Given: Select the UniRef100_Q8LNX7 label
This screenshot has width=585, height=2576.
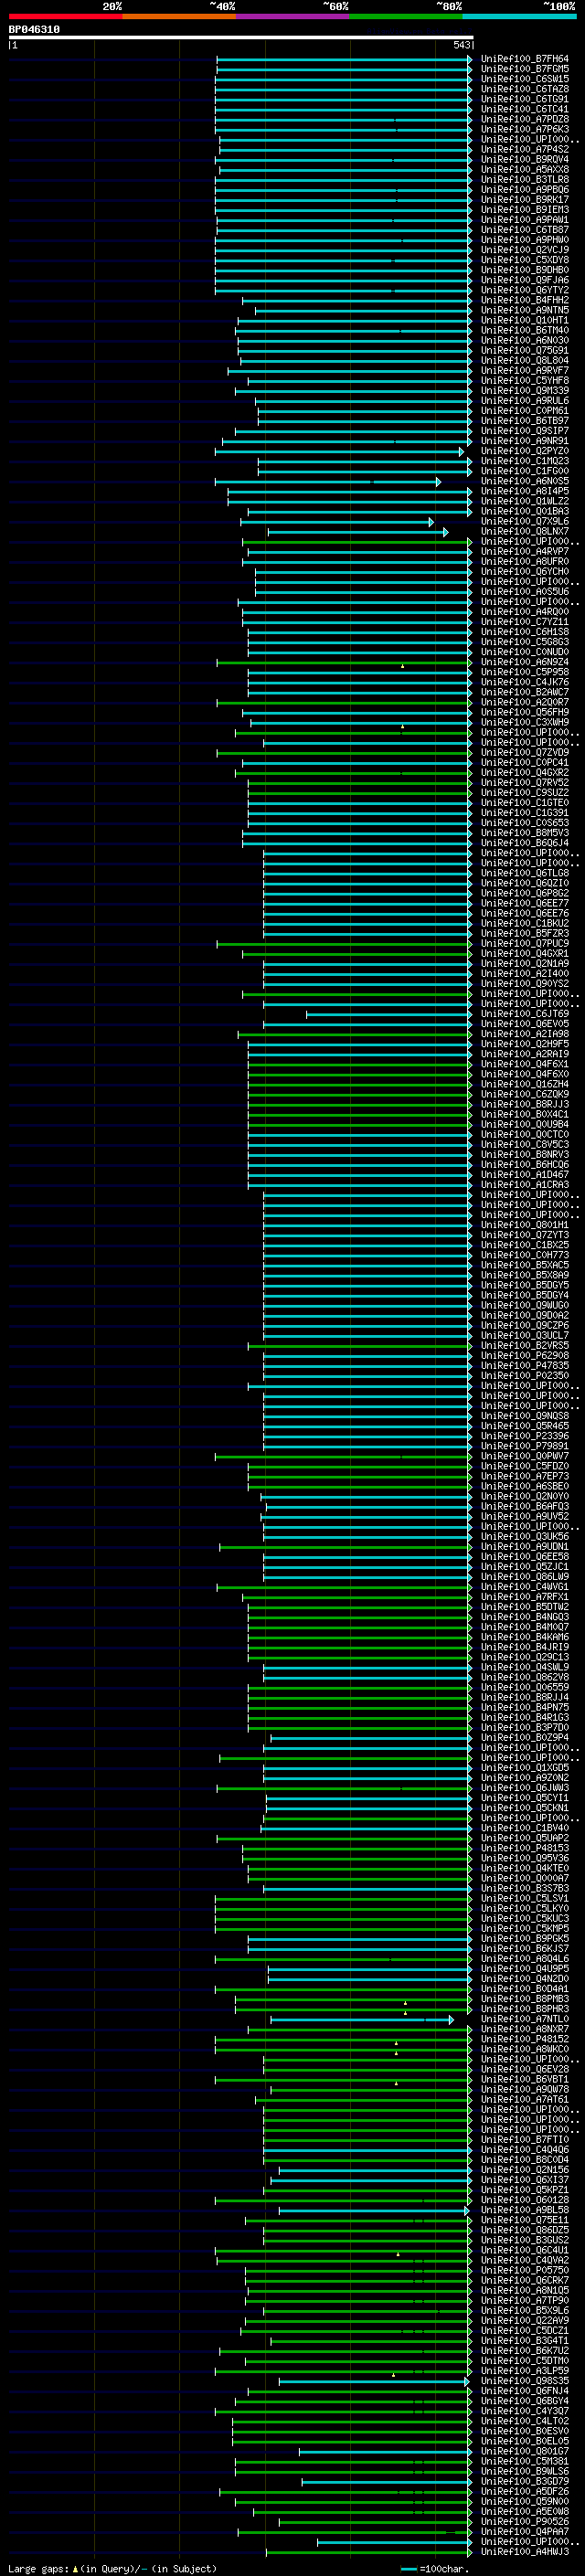Looking at the screenshot, I should click(525, 532).
